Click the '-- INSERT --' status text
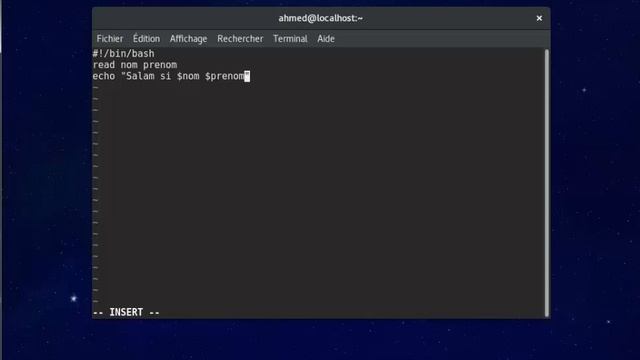 tap(126, 312)
